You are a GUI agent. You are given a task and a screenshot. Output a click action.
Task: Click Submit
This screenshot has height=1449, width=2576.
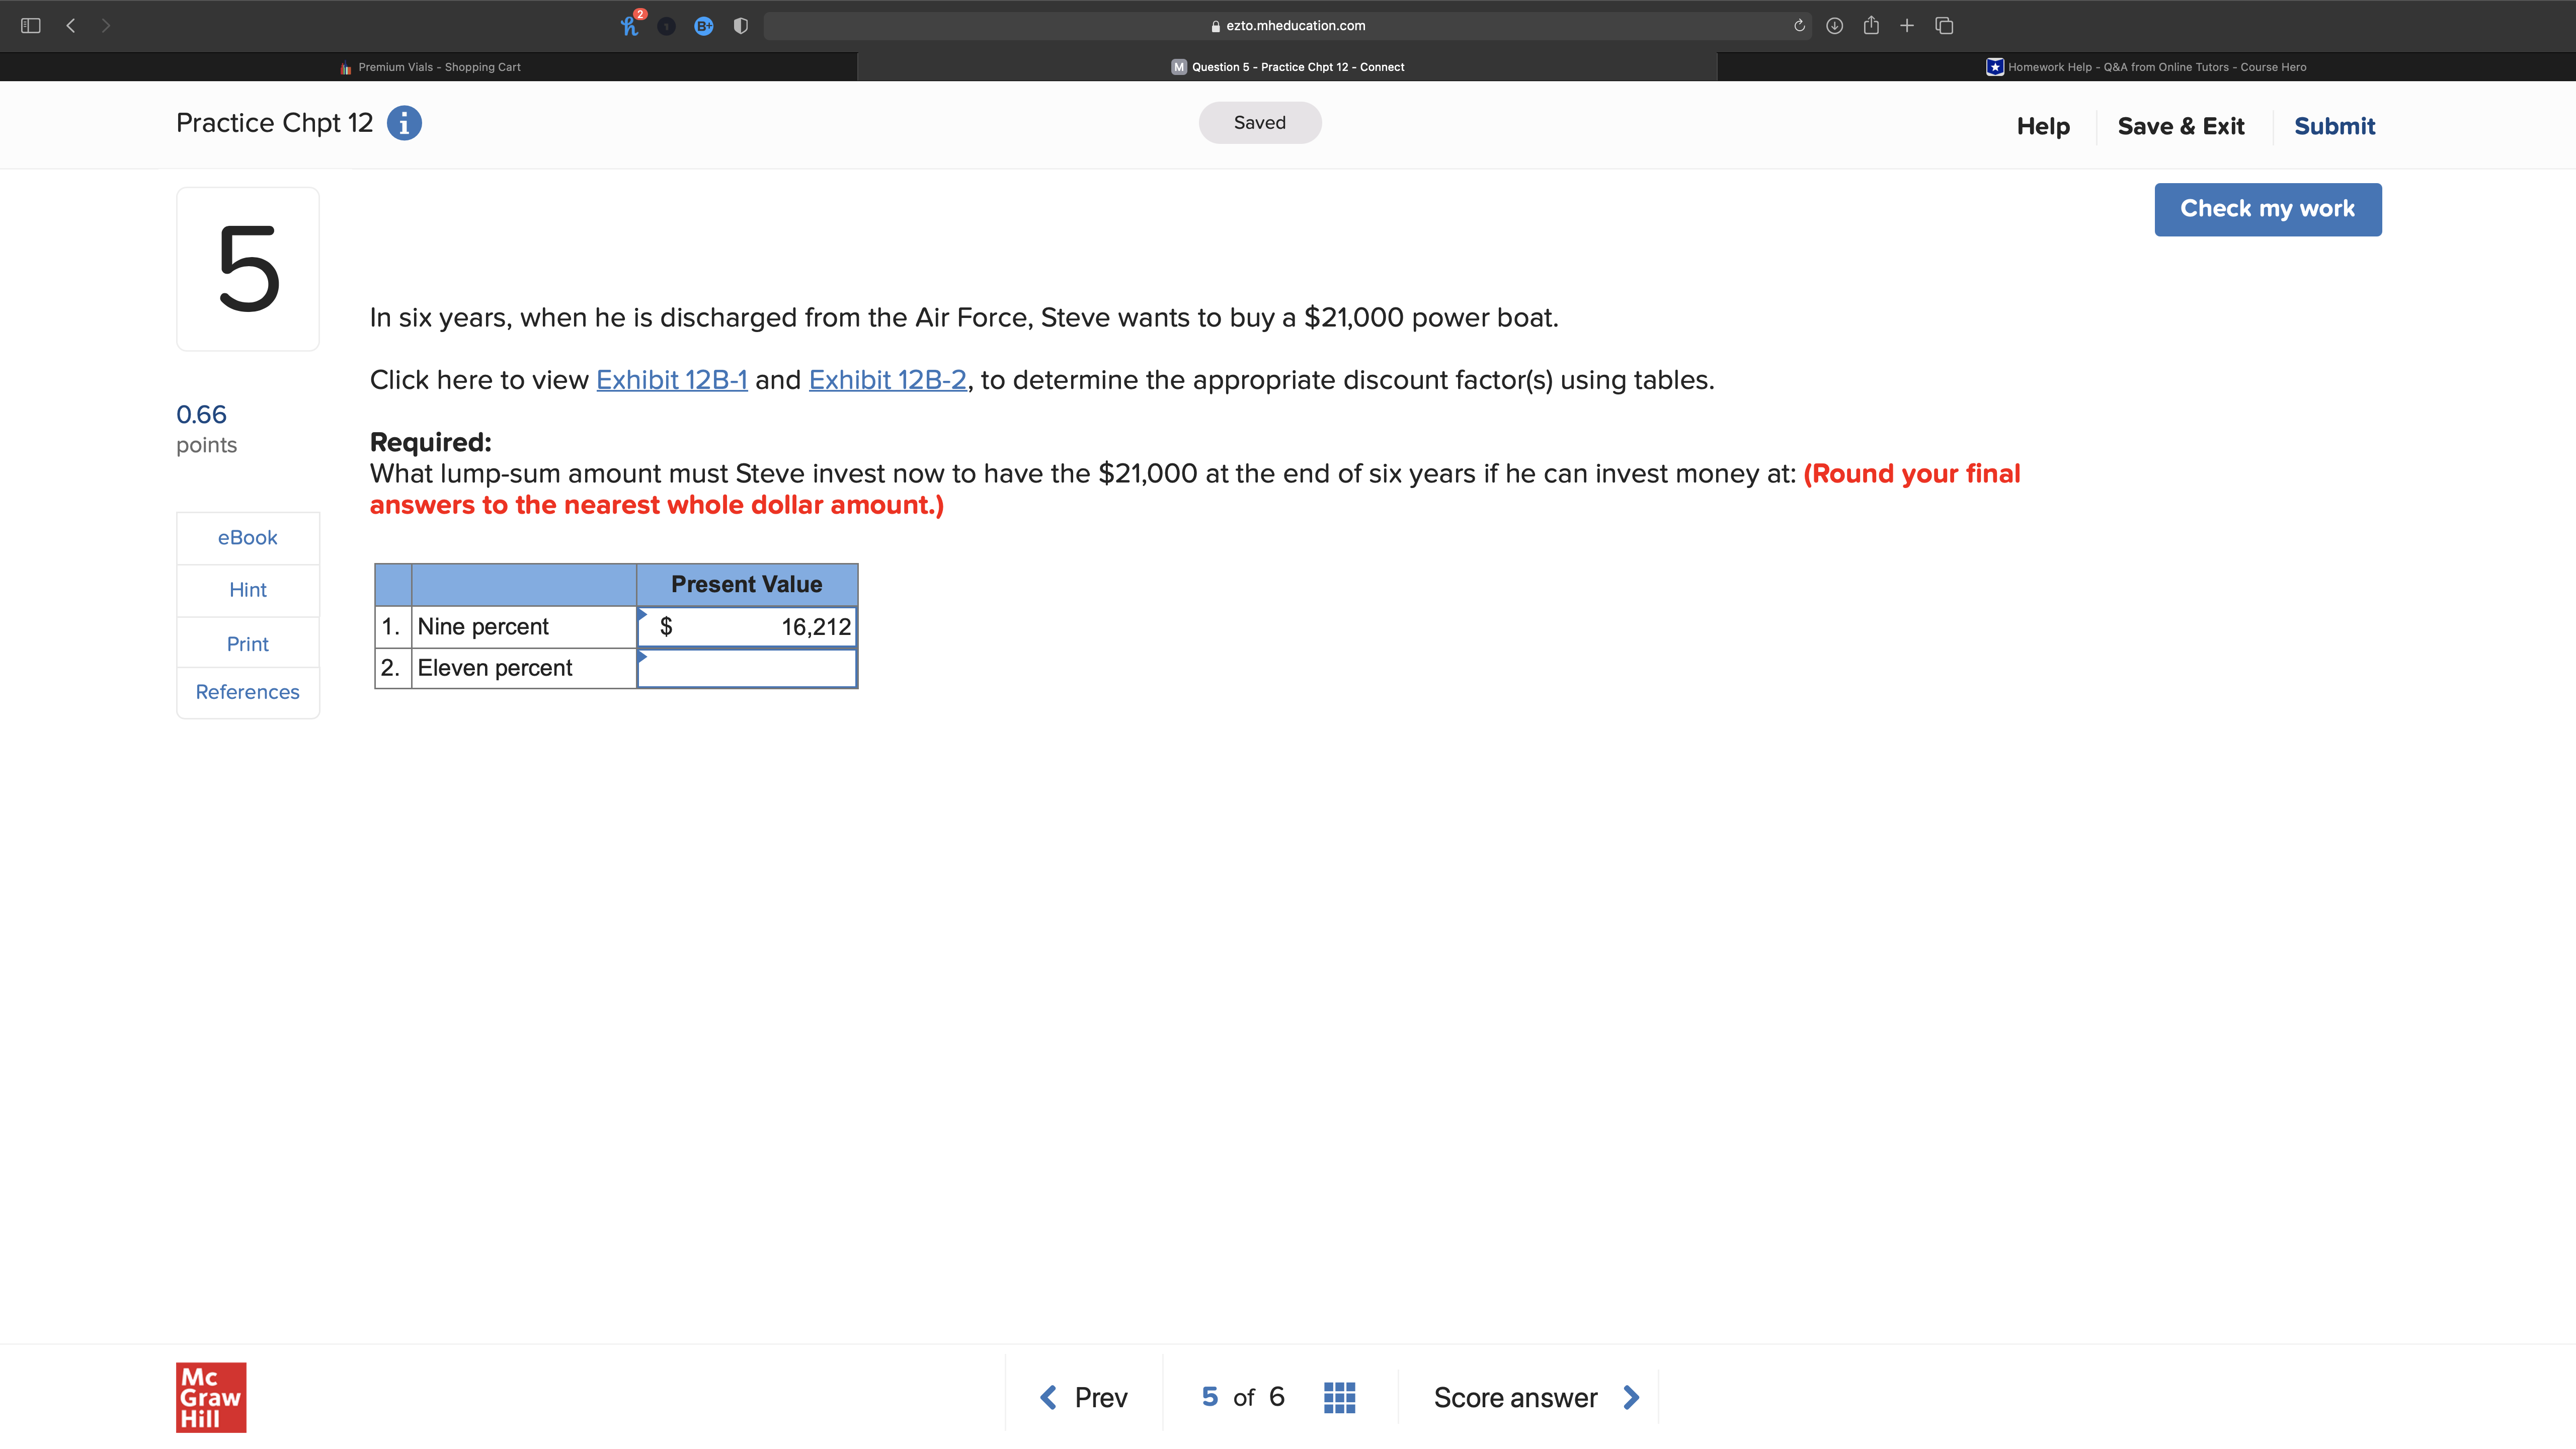coord(2334,125)
